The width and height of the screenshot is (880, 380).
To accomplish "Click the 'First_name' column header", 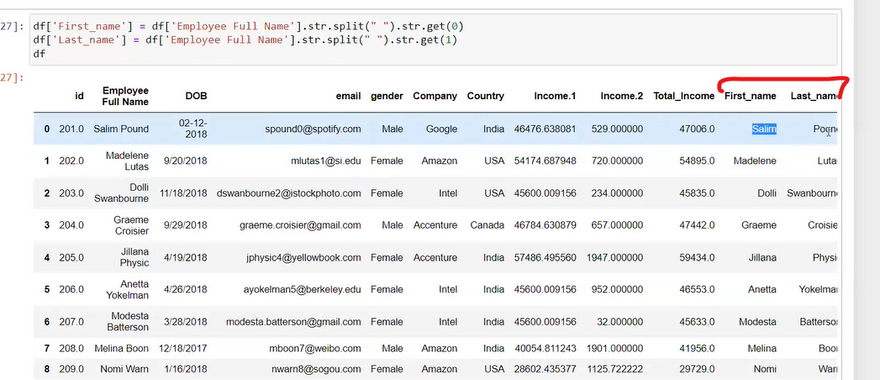I will (x=750, y=96).
